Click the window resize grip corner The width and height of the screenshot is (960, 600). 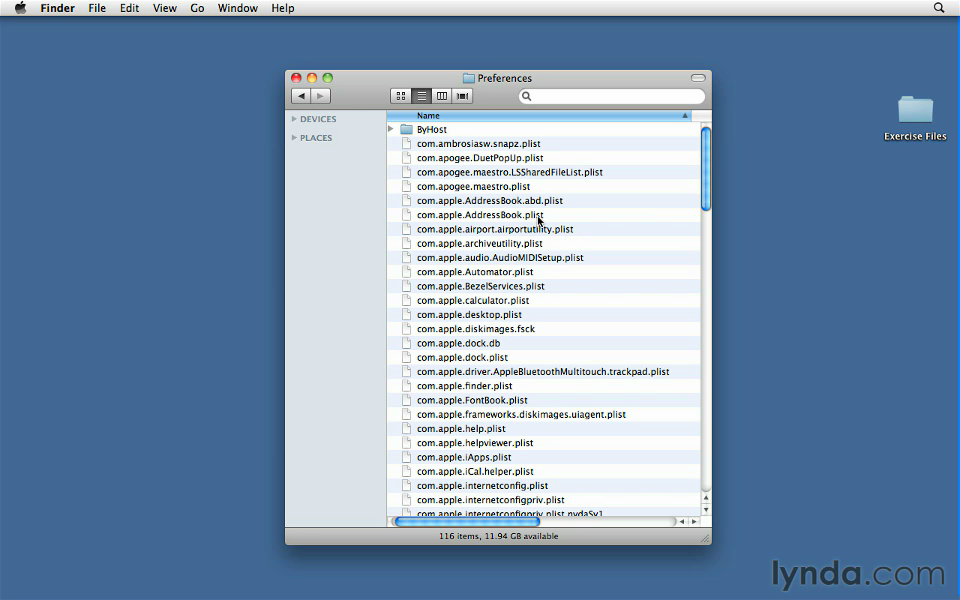[x=705, y=538]
